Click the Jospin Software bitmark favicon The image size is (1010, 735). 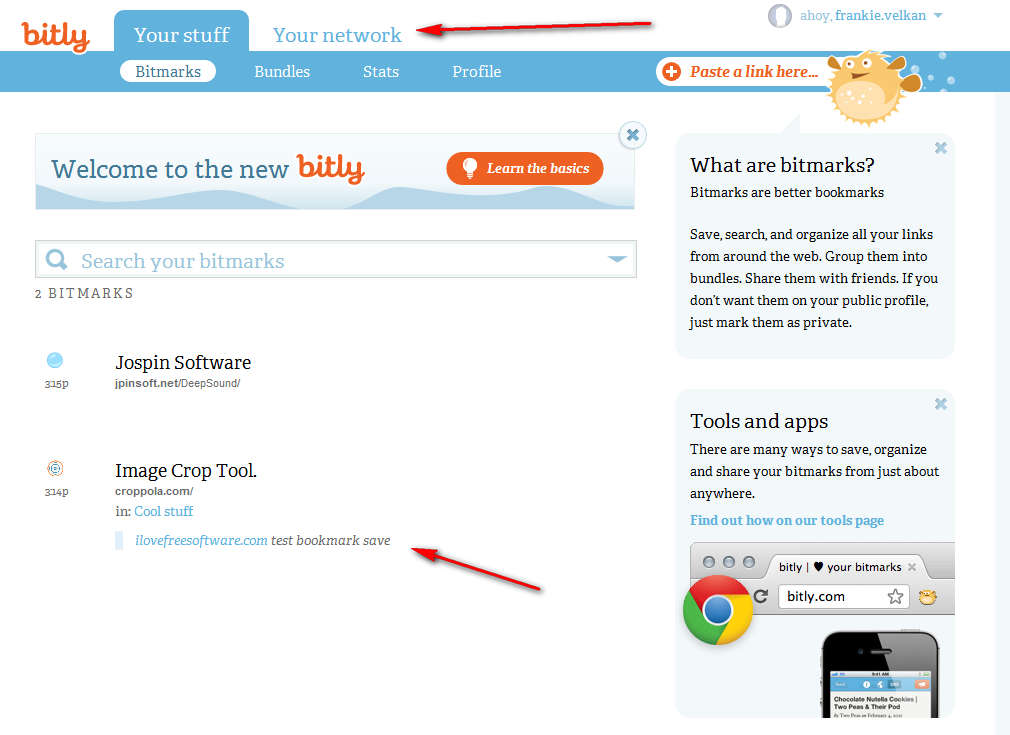coord(55,360)
